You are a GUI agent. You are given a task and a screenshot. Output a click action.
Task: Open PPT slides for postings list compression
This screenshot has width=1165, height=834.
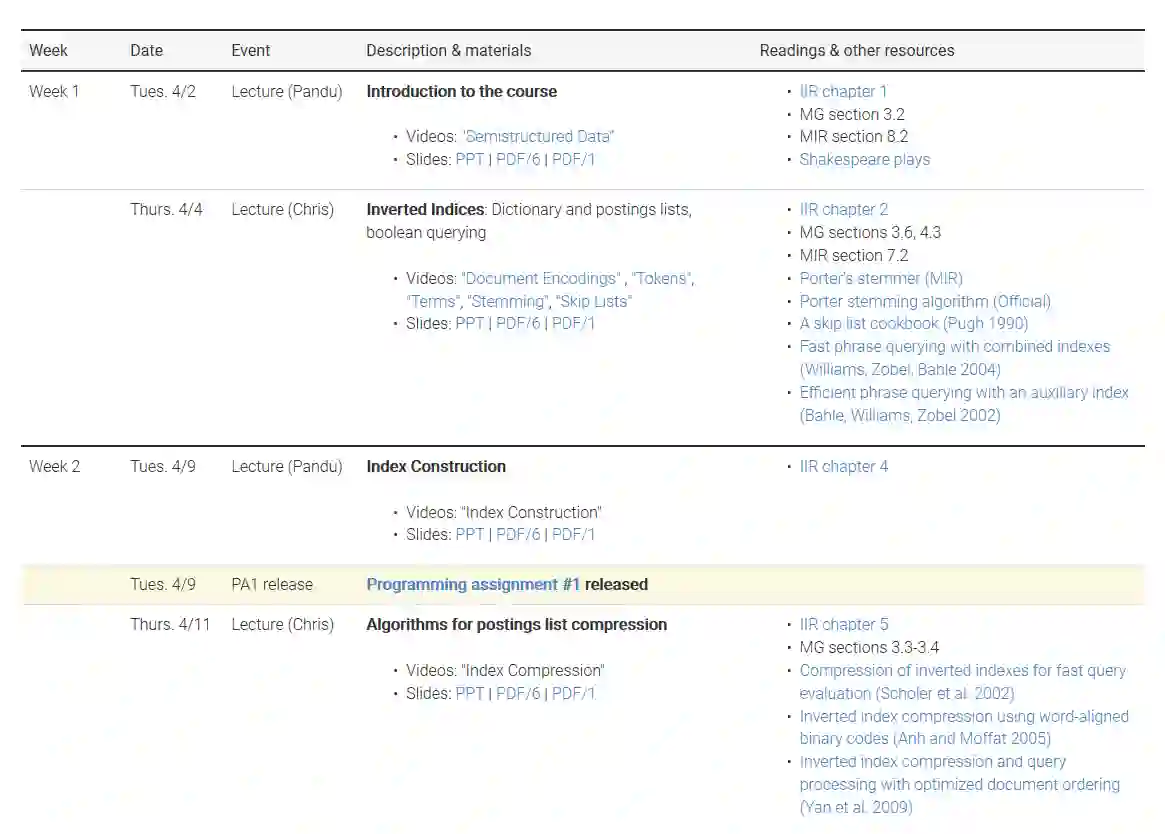[469, 693]
